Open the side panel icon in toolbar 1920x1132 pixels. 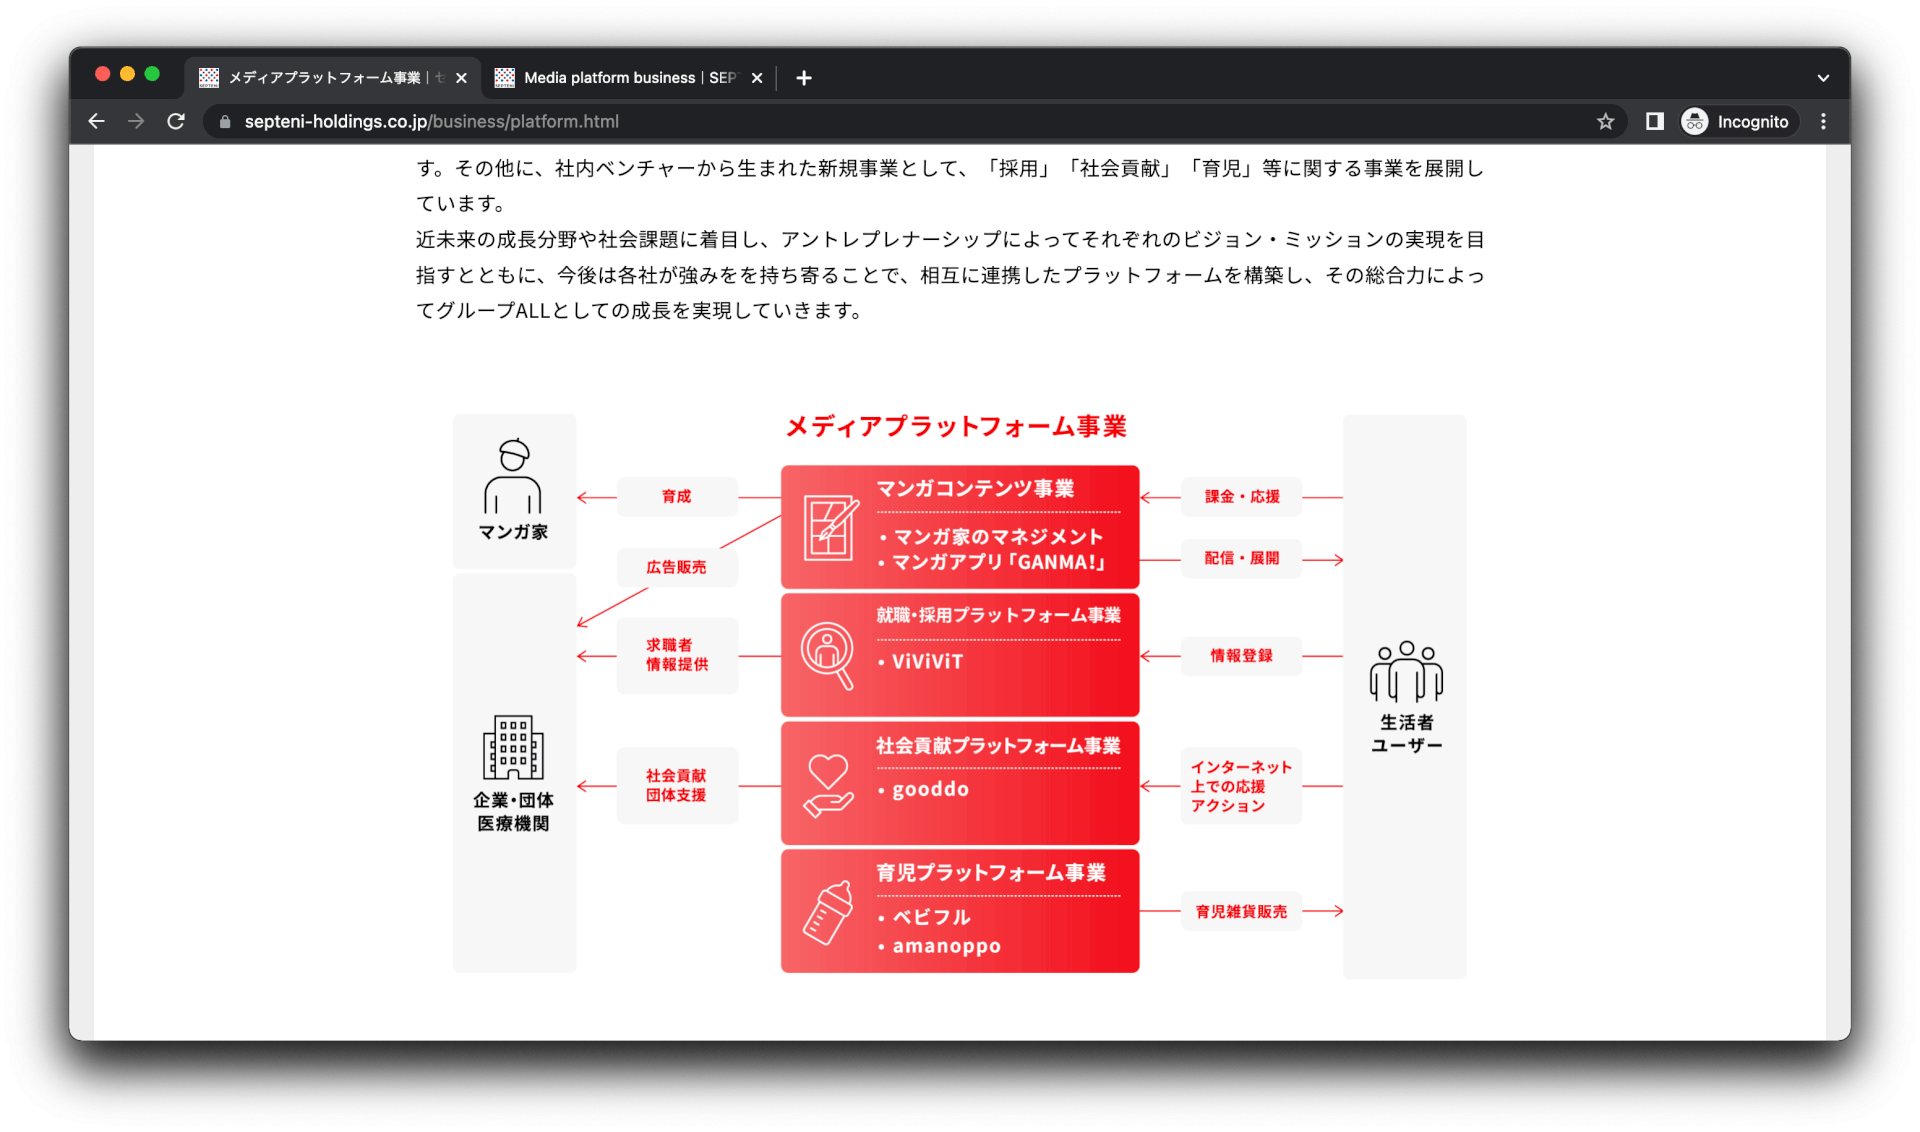1654,121
